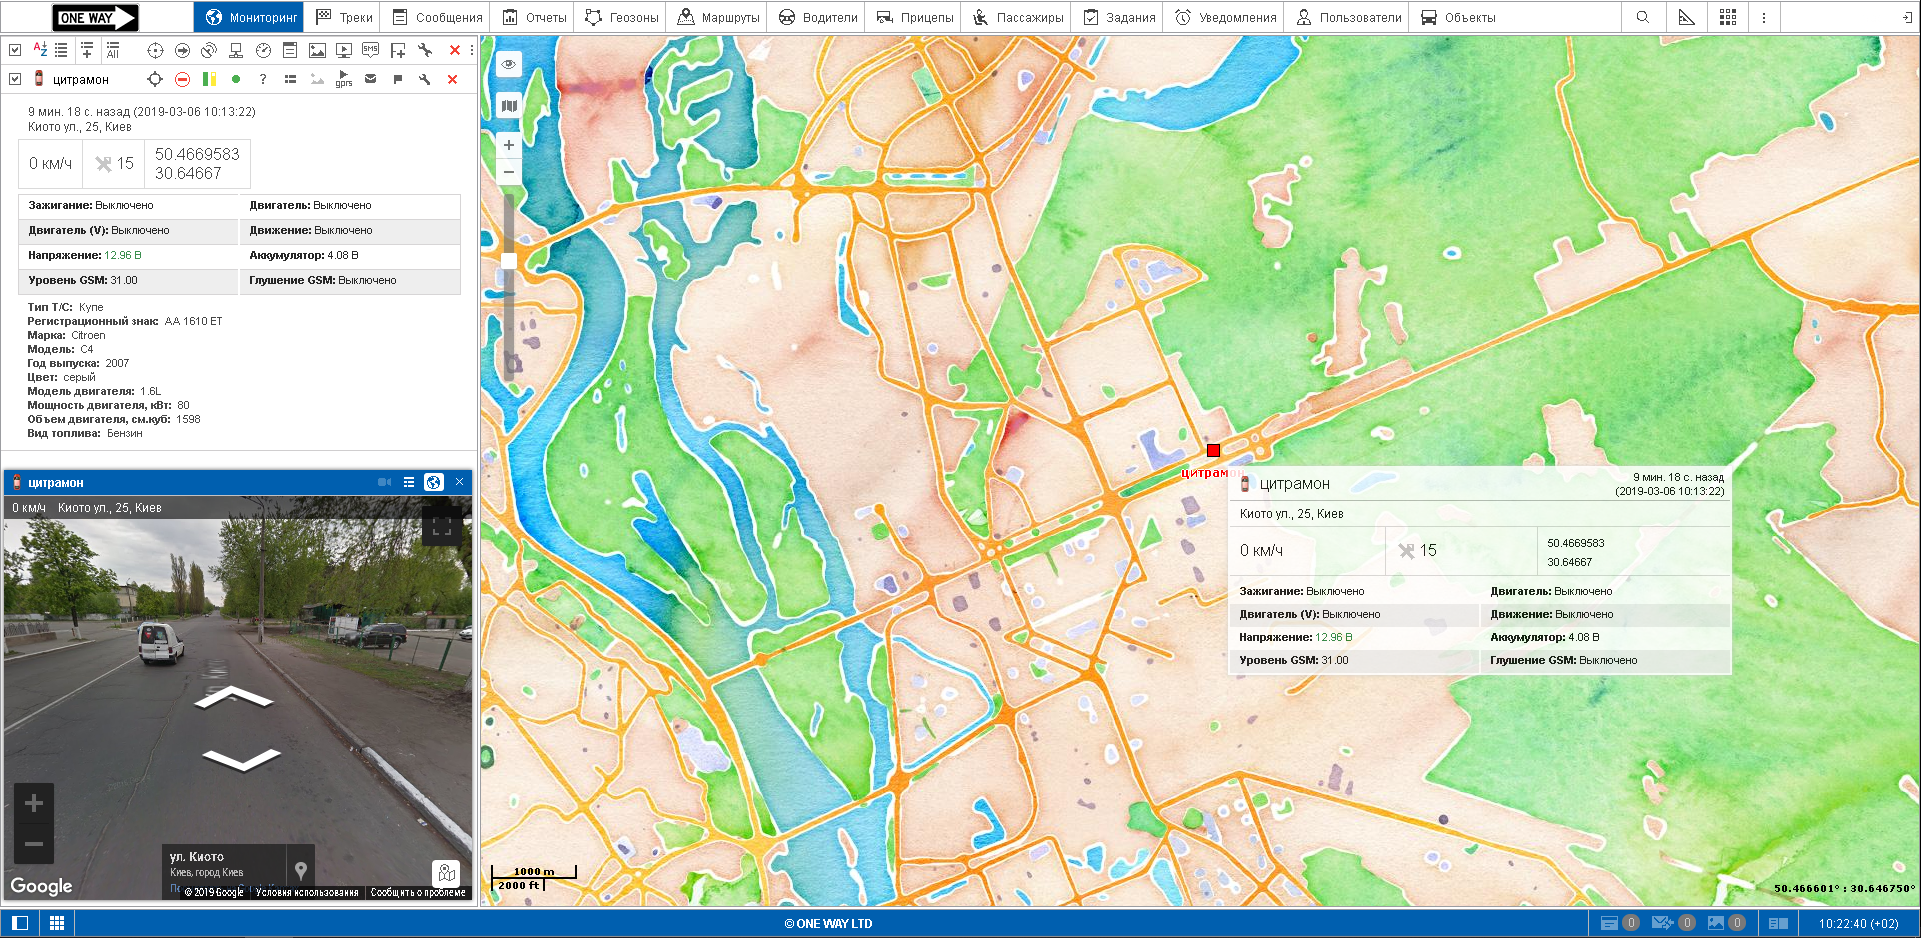Go to the Отчеты tab
Viewport: 1921px width, 938px height.
click(534, 17)
